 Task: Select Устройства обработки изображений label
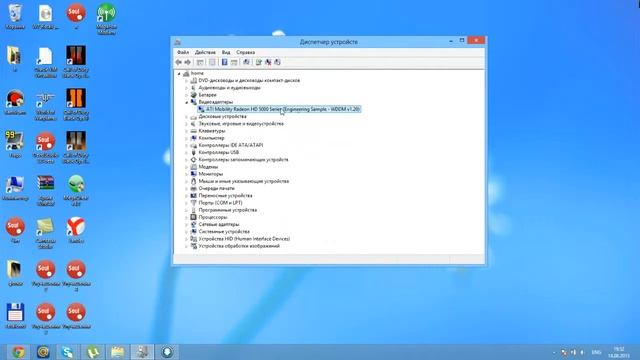239,246
